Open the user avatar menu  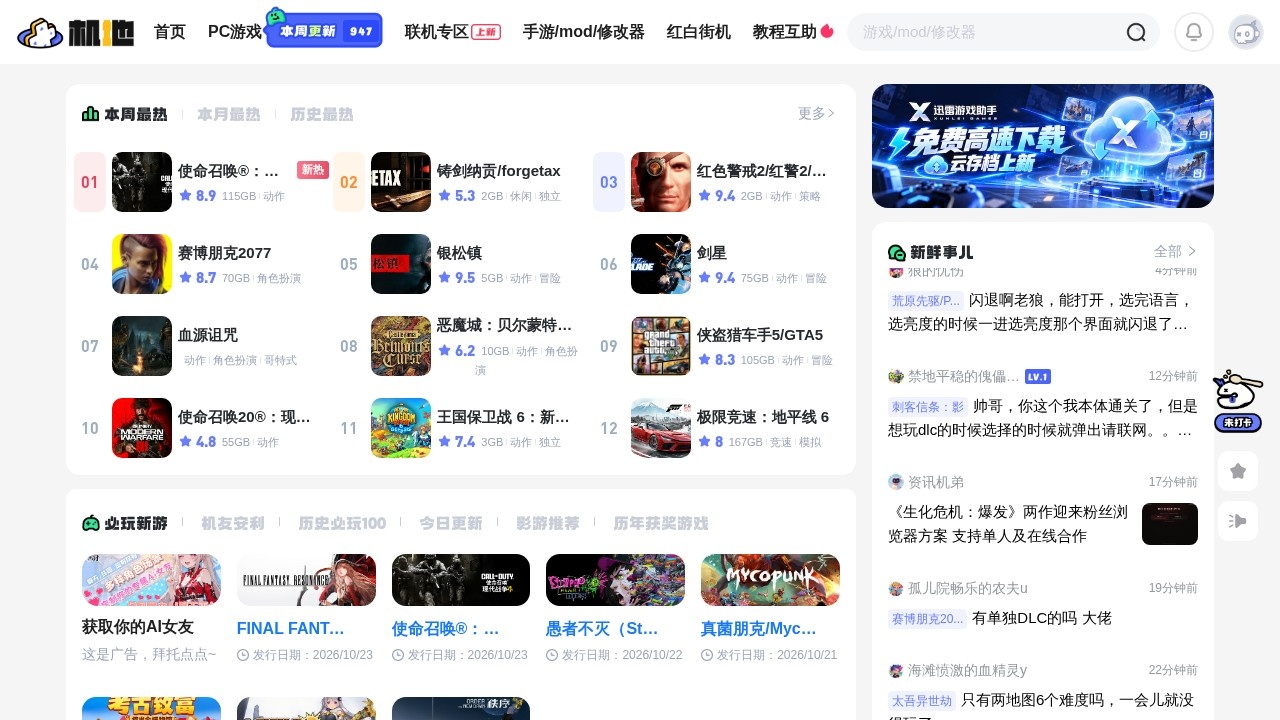pyautogui.click(x=1246, y=32)
